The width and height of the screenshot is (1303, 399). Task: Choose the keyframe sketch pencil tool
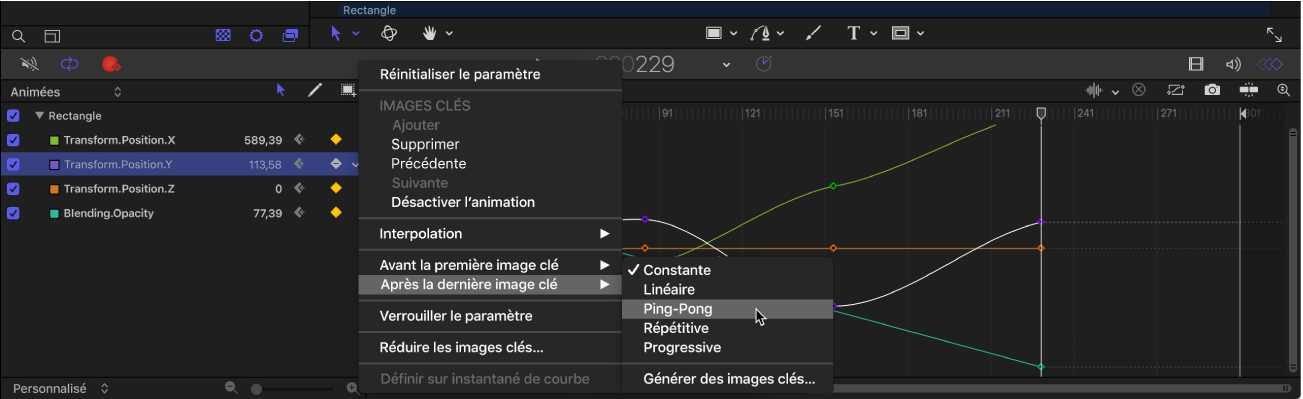click(315, 90)
